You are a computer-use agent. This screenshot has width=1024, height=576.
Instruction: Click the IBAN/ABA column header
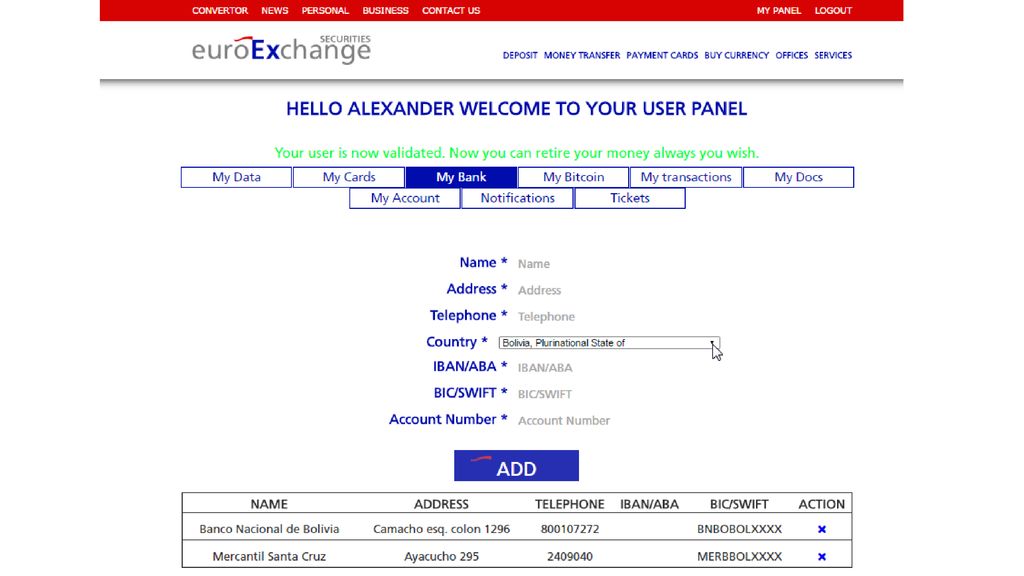click(x=649, y=504)
